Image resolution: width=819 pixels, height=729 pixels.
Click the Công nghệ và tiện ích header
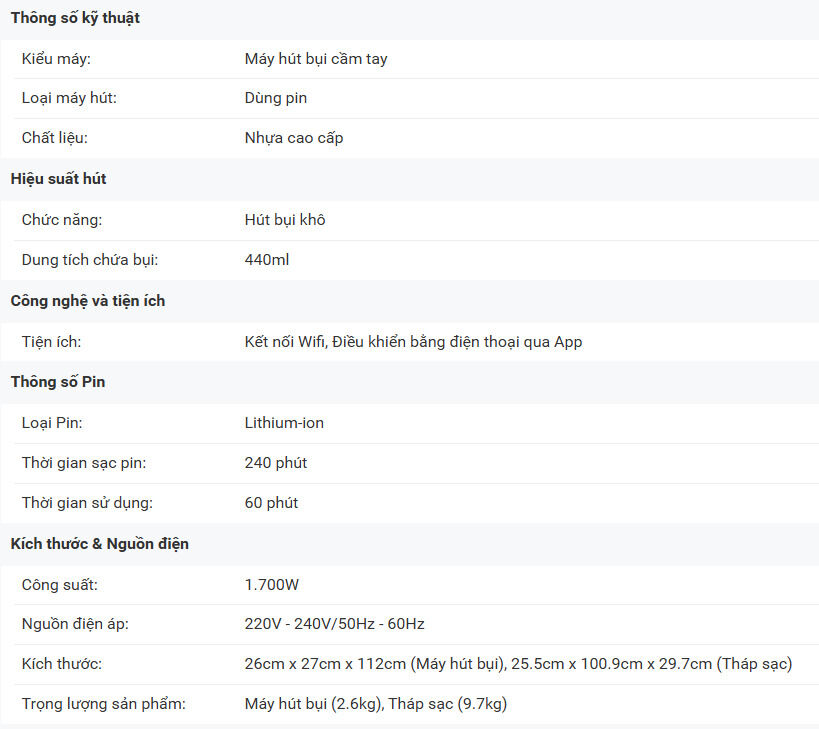pyautogui.click(x=88, y=301)
